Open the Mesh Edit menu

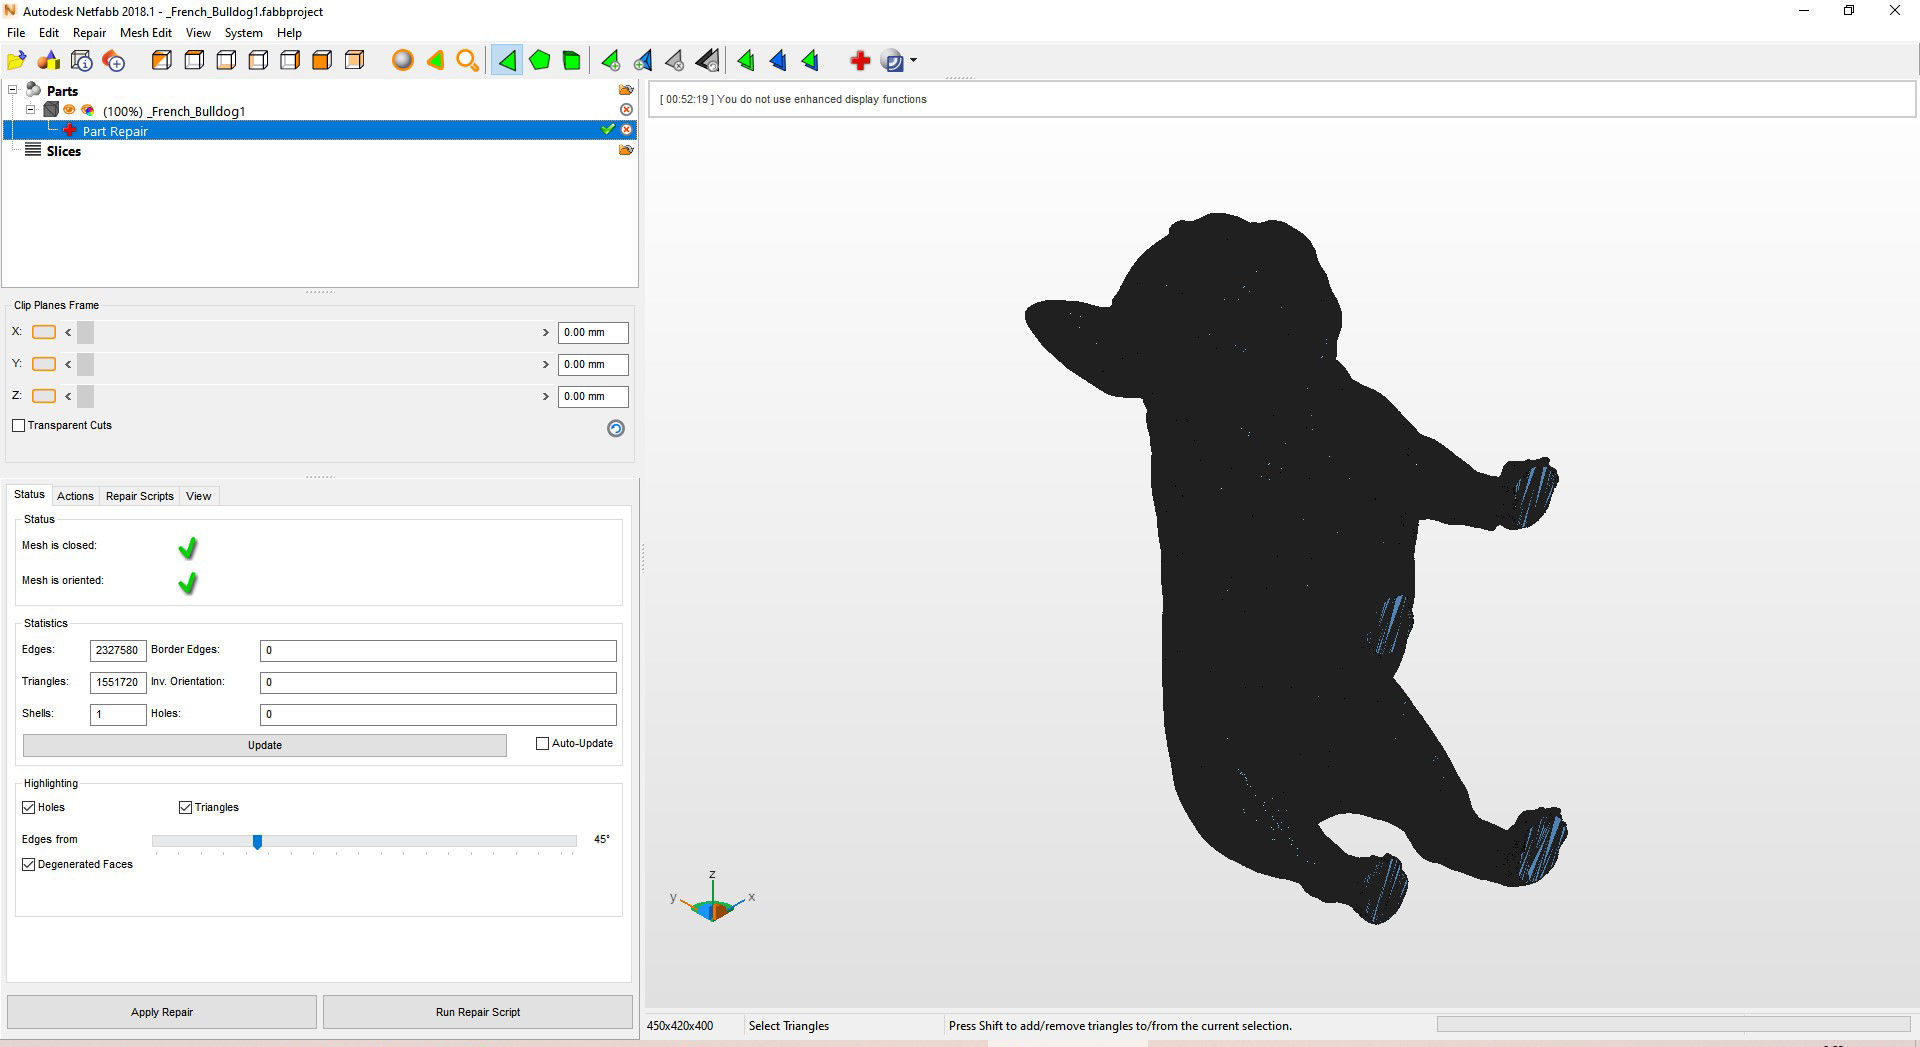click(146, 33)
